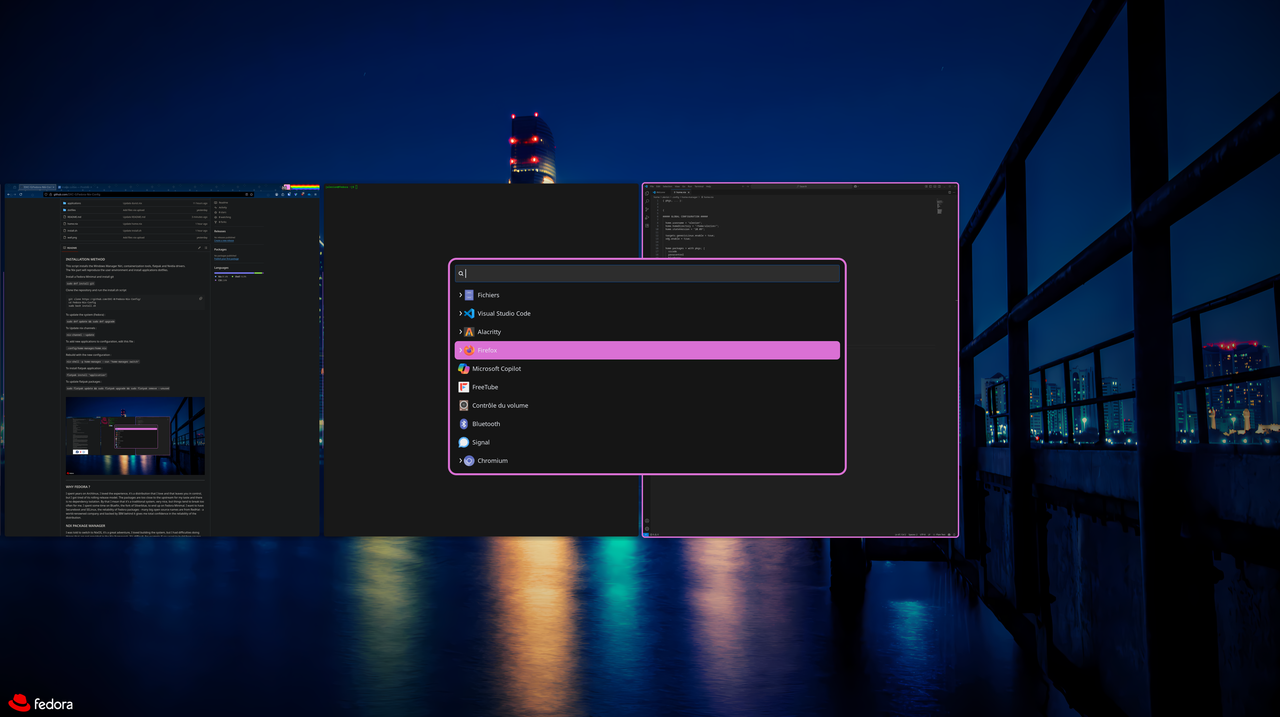The height and width of the screenshot is (717, 1280).
Task: Click VS Code command center Search box
Action: coord(801,186)
